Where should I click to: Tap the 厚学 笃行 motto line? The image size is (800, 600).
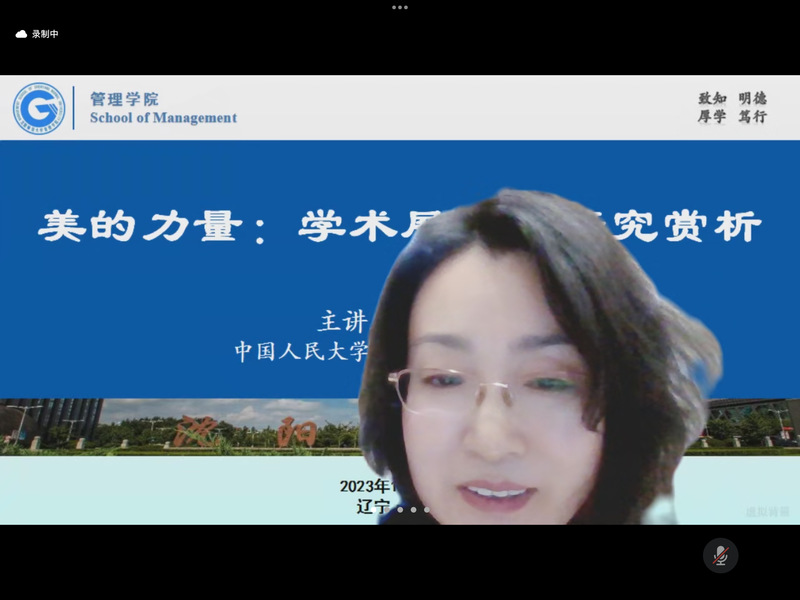pos(732,117)
